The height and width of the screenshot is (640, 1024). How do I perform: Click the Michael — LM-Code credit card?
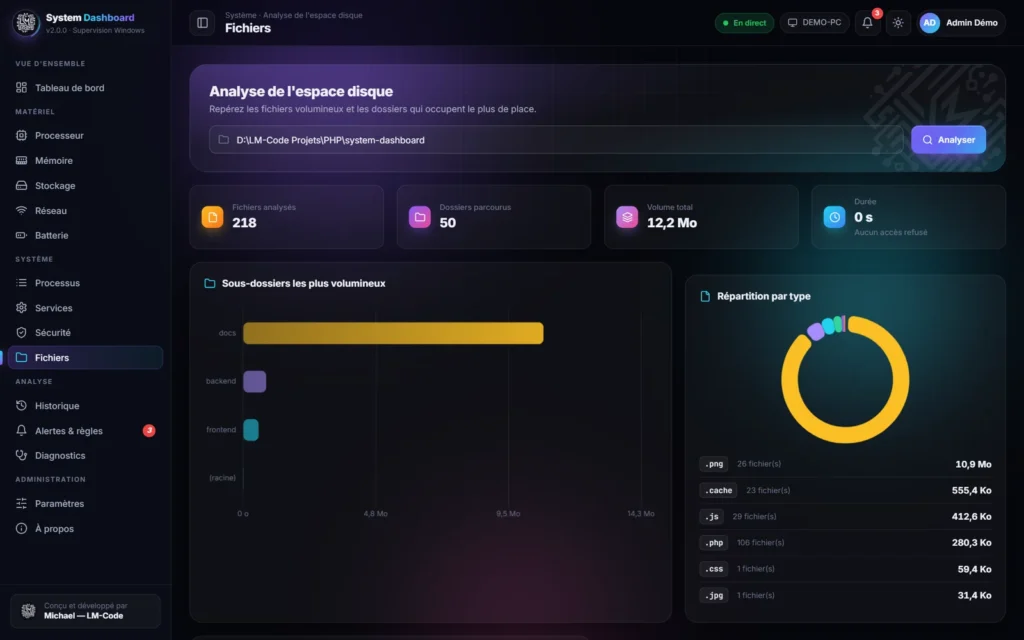coord(86,611)
